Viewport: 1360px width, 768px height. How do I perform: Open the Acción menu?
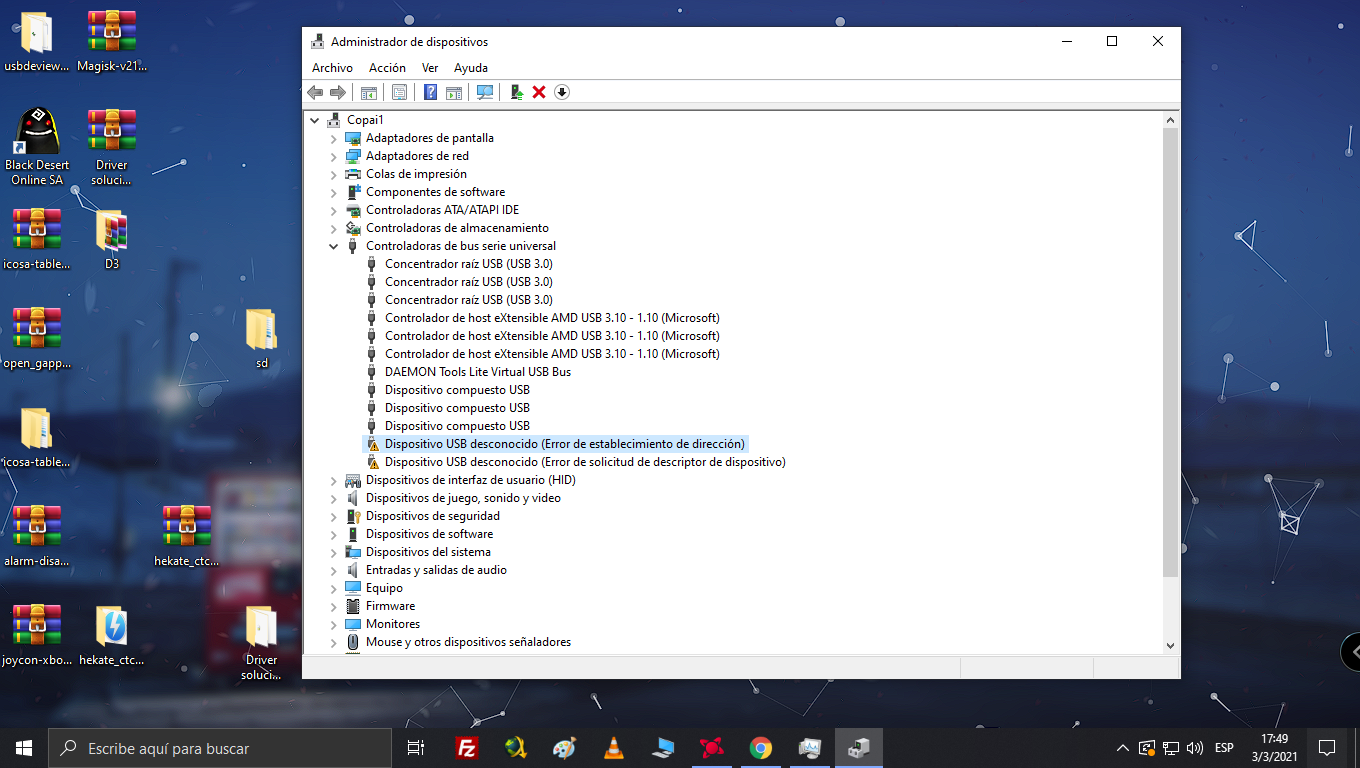(387, 68)
